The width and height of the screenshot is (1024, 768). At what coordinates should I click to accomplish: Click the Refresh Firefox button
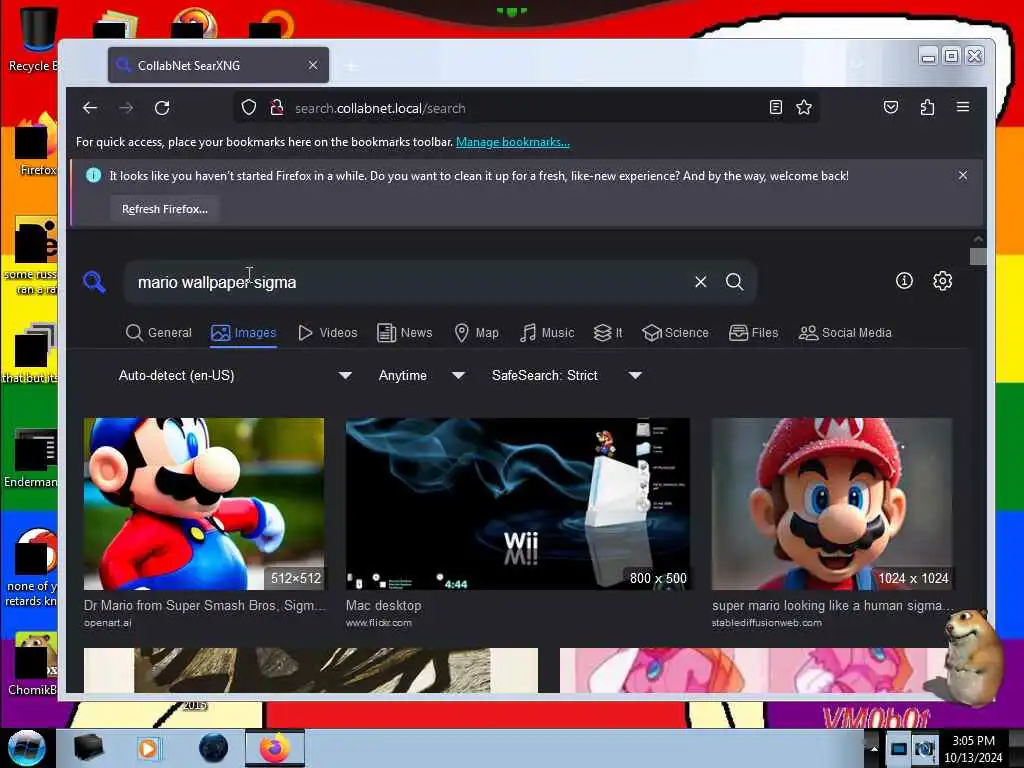165,209
